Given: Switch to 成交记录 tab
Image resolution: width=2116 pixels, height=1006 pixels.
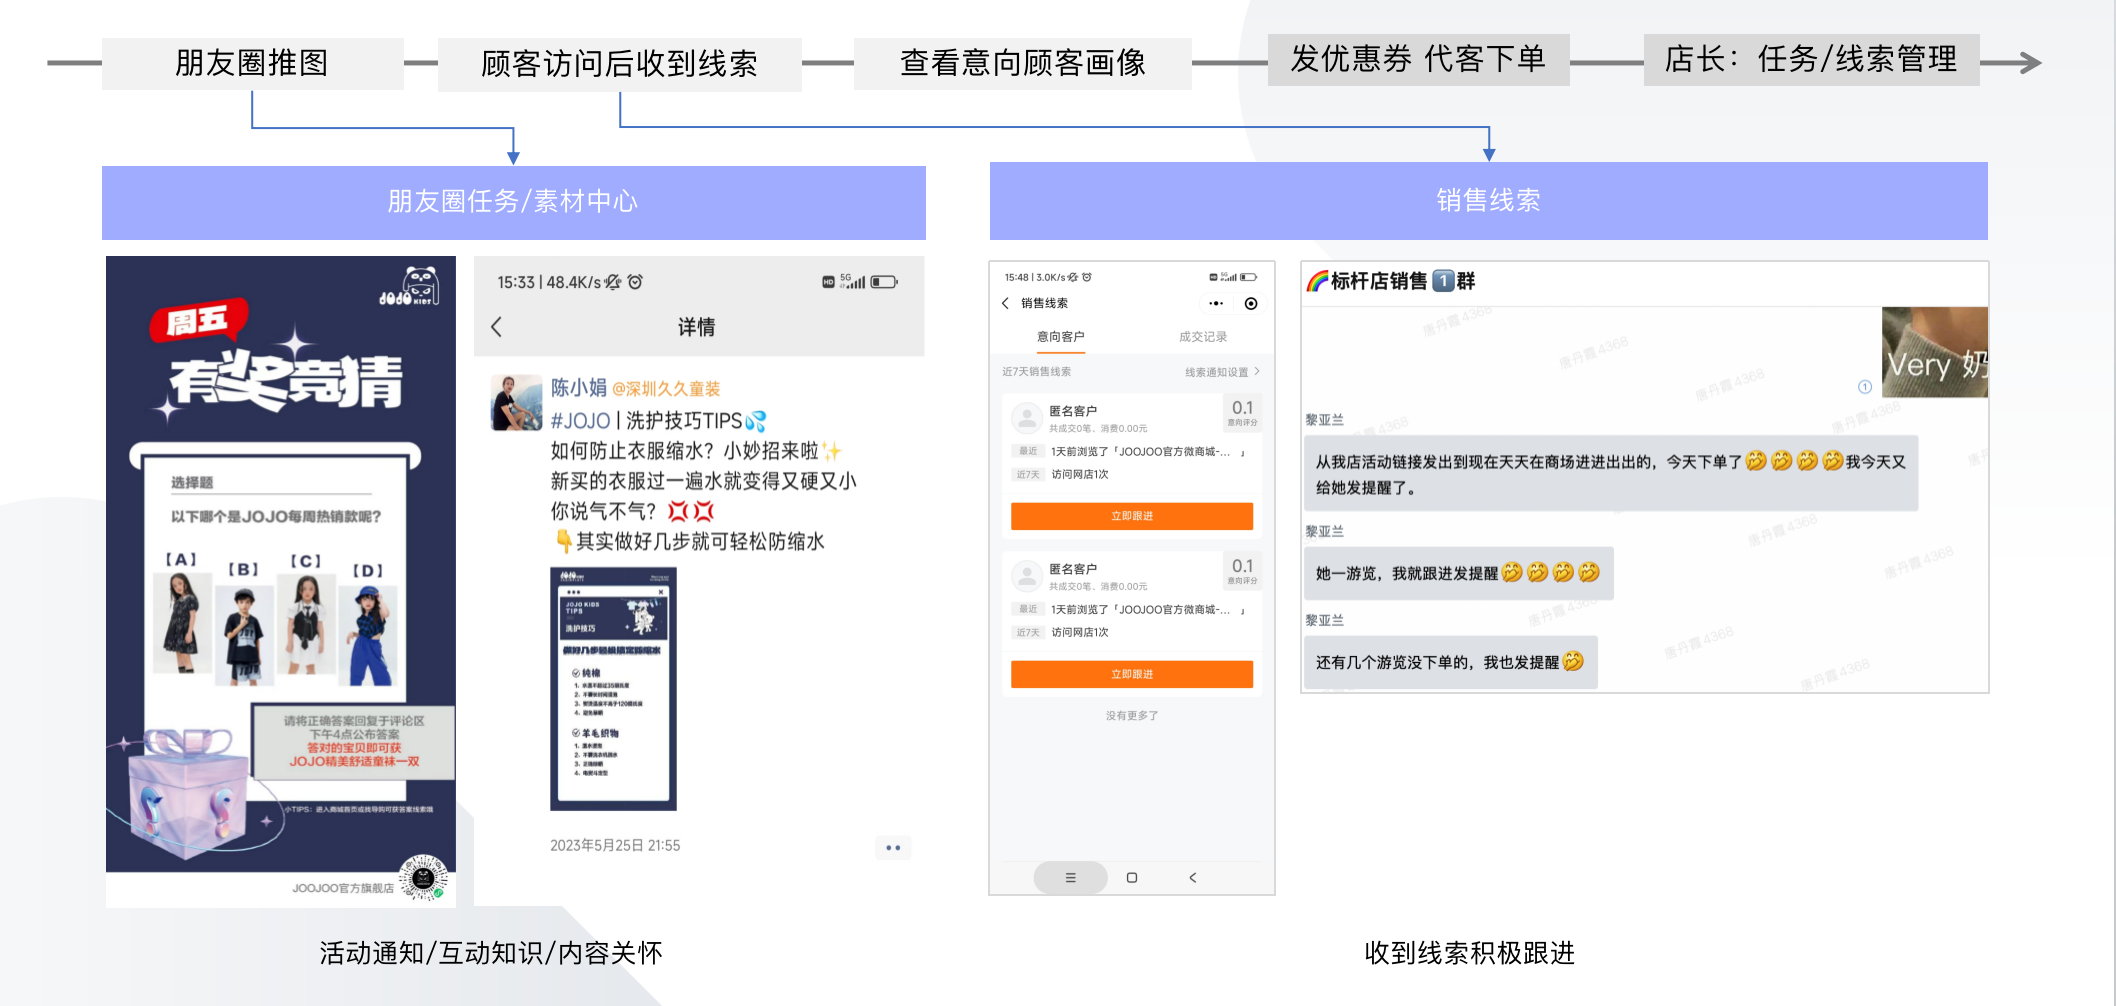Looking at the screenshot, I should [x=1203, y=337].
